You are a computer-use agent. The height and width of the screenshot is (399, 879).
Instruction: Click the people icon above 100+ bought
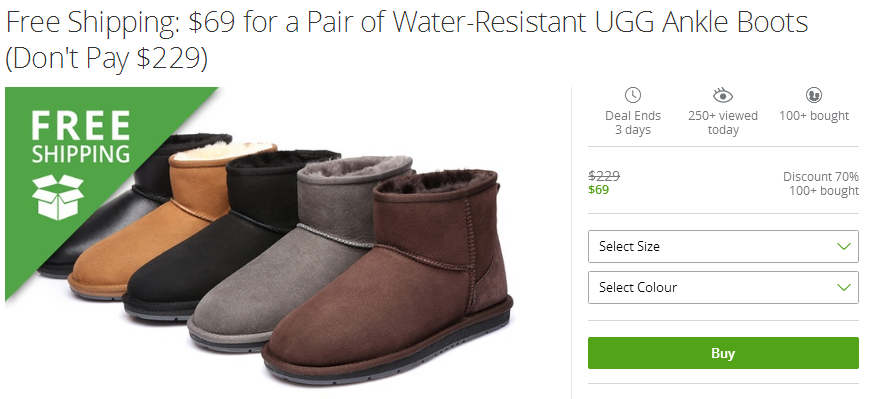813,95
